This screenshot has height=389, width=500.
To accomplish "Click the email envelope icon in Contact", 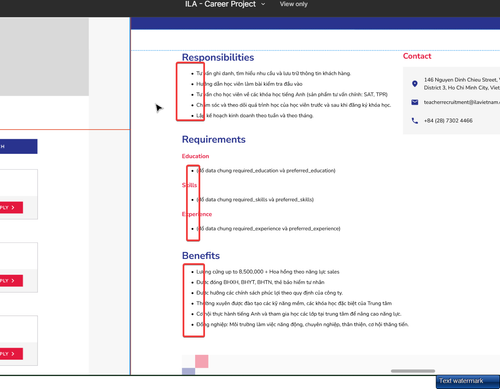I will pyautogui.click(x=415, y=102).
